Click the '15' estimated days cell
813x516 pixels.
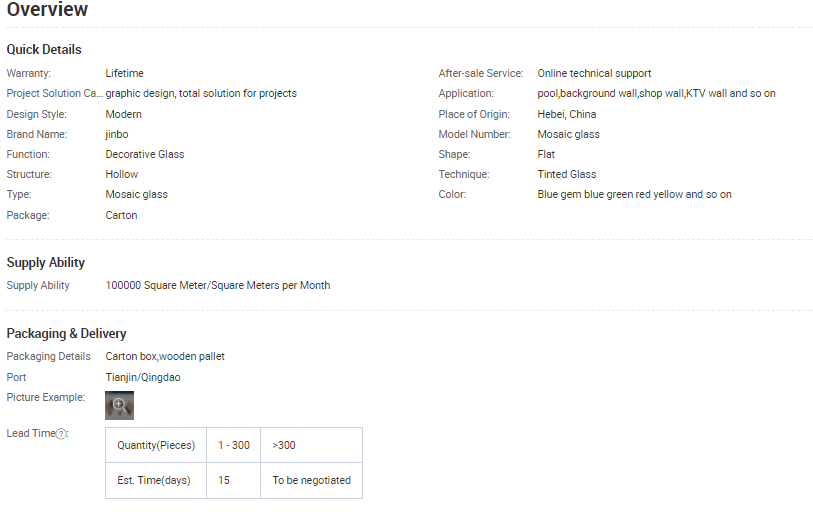tap(234, 480)
